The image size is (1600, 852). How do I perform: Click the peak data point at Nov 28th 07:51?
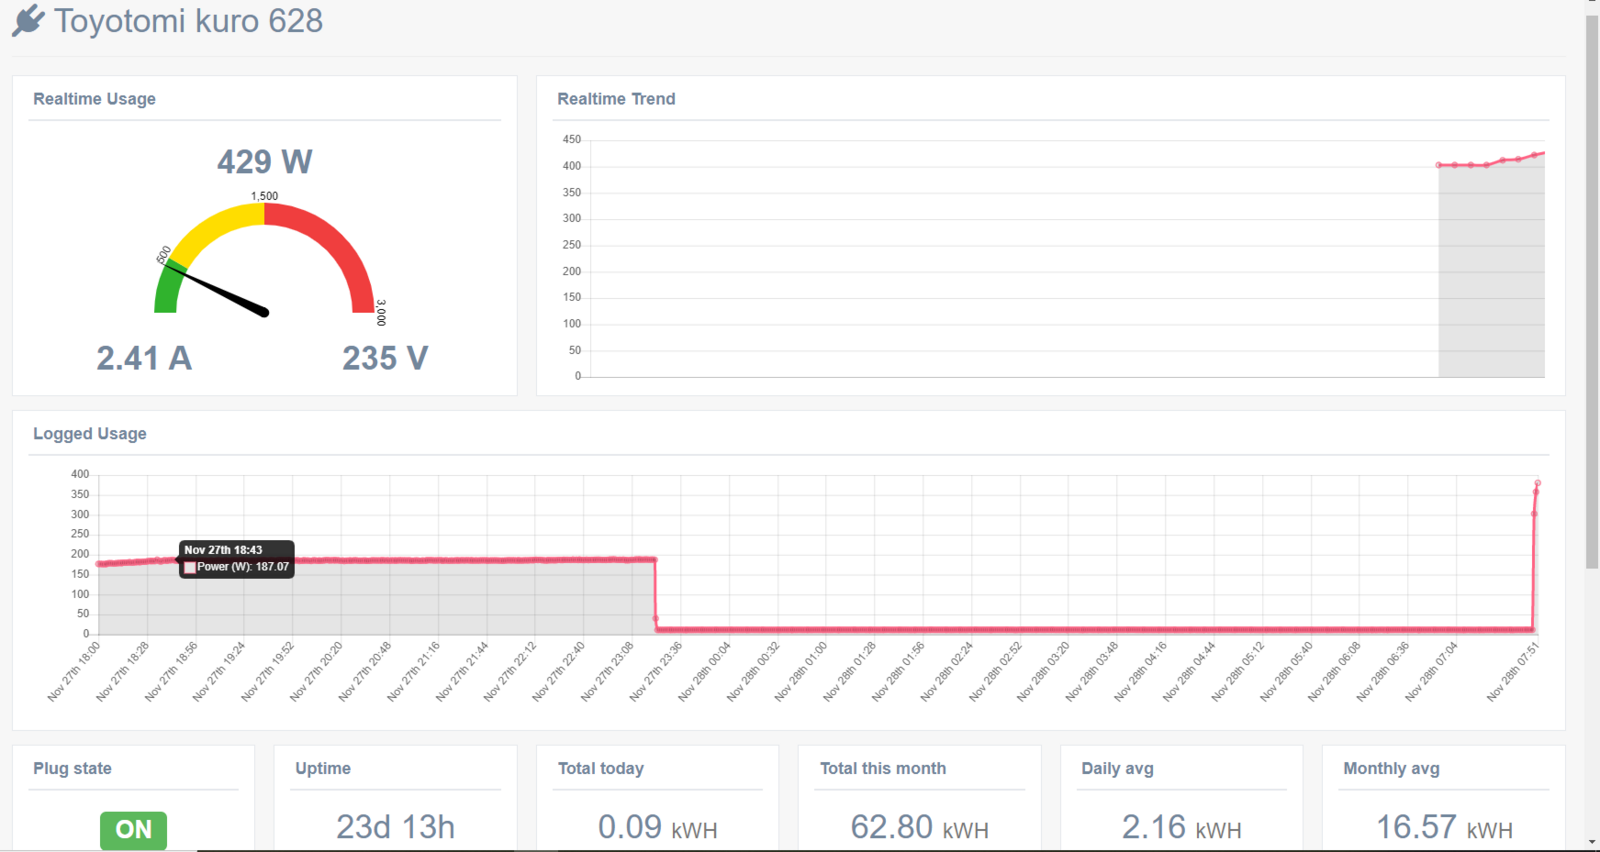[x=1537, y=483]
